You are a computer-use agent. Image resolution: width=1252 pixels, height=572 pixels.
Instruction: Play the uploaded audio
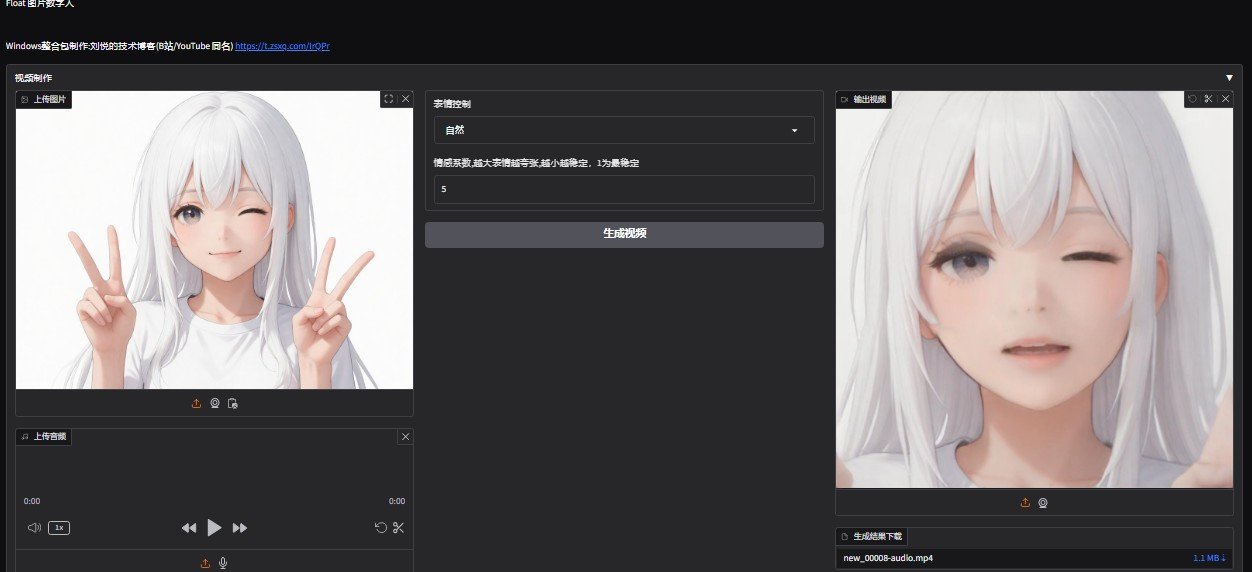(214, 527)
